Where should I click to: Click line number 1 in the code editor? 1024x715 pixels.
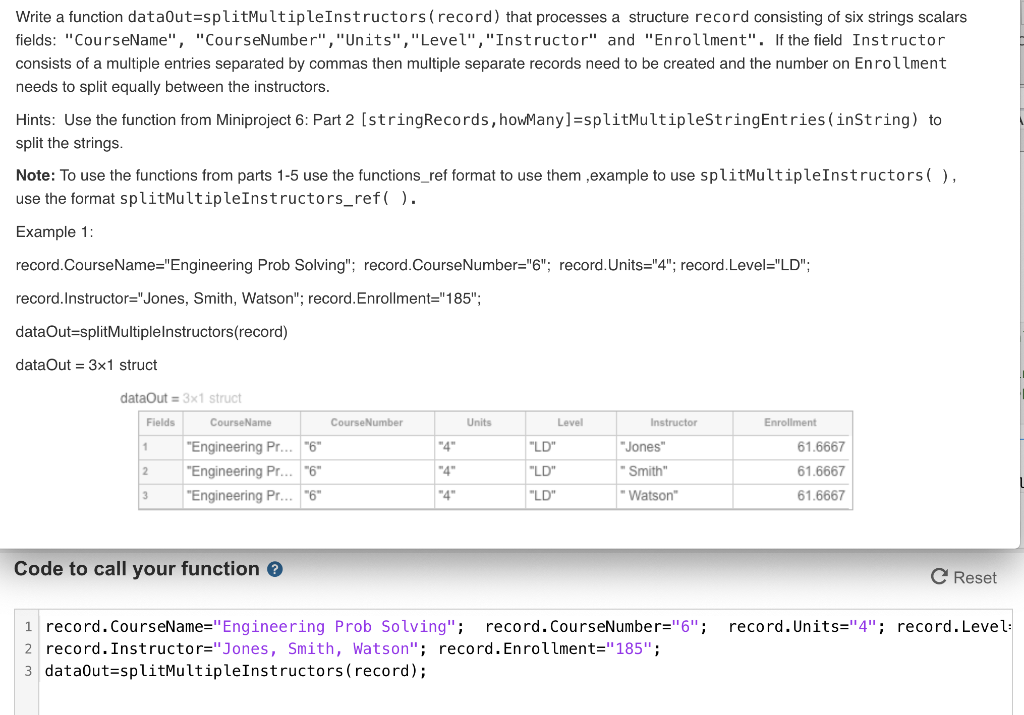pos(28,626)
